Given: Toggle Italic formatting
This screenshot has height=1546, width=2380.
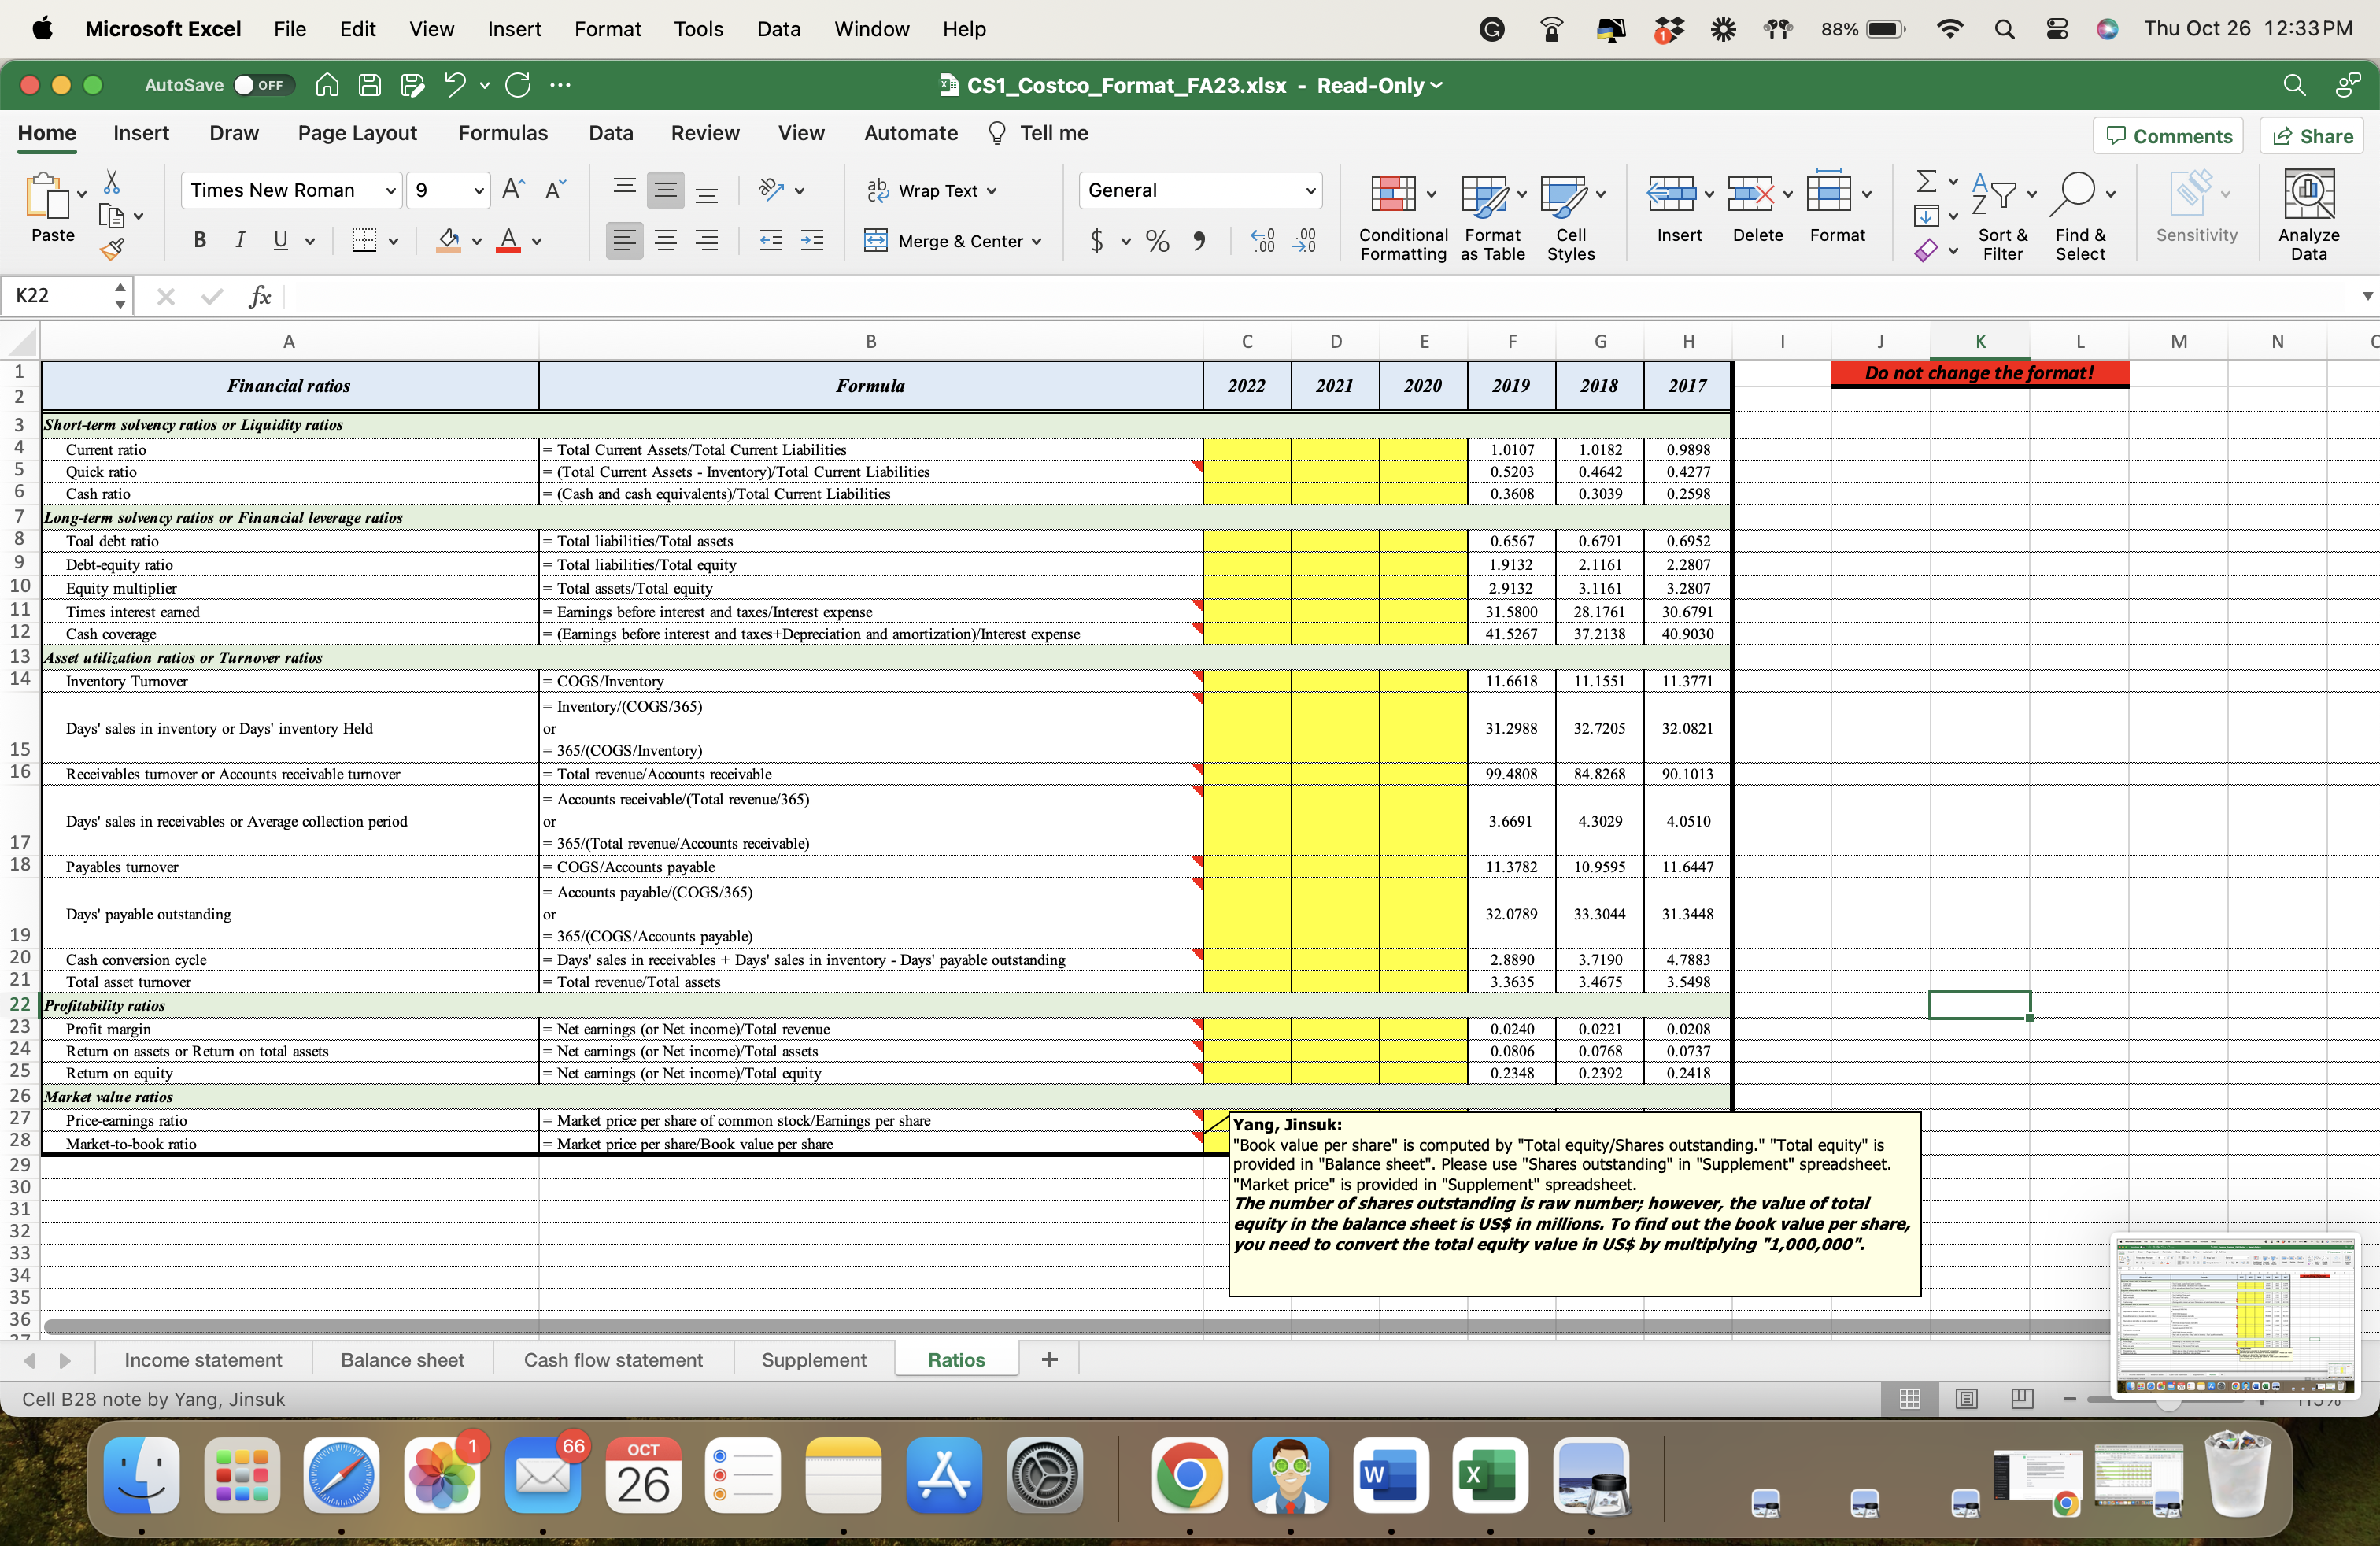Looking at the screenshot, I should point(240,240).
